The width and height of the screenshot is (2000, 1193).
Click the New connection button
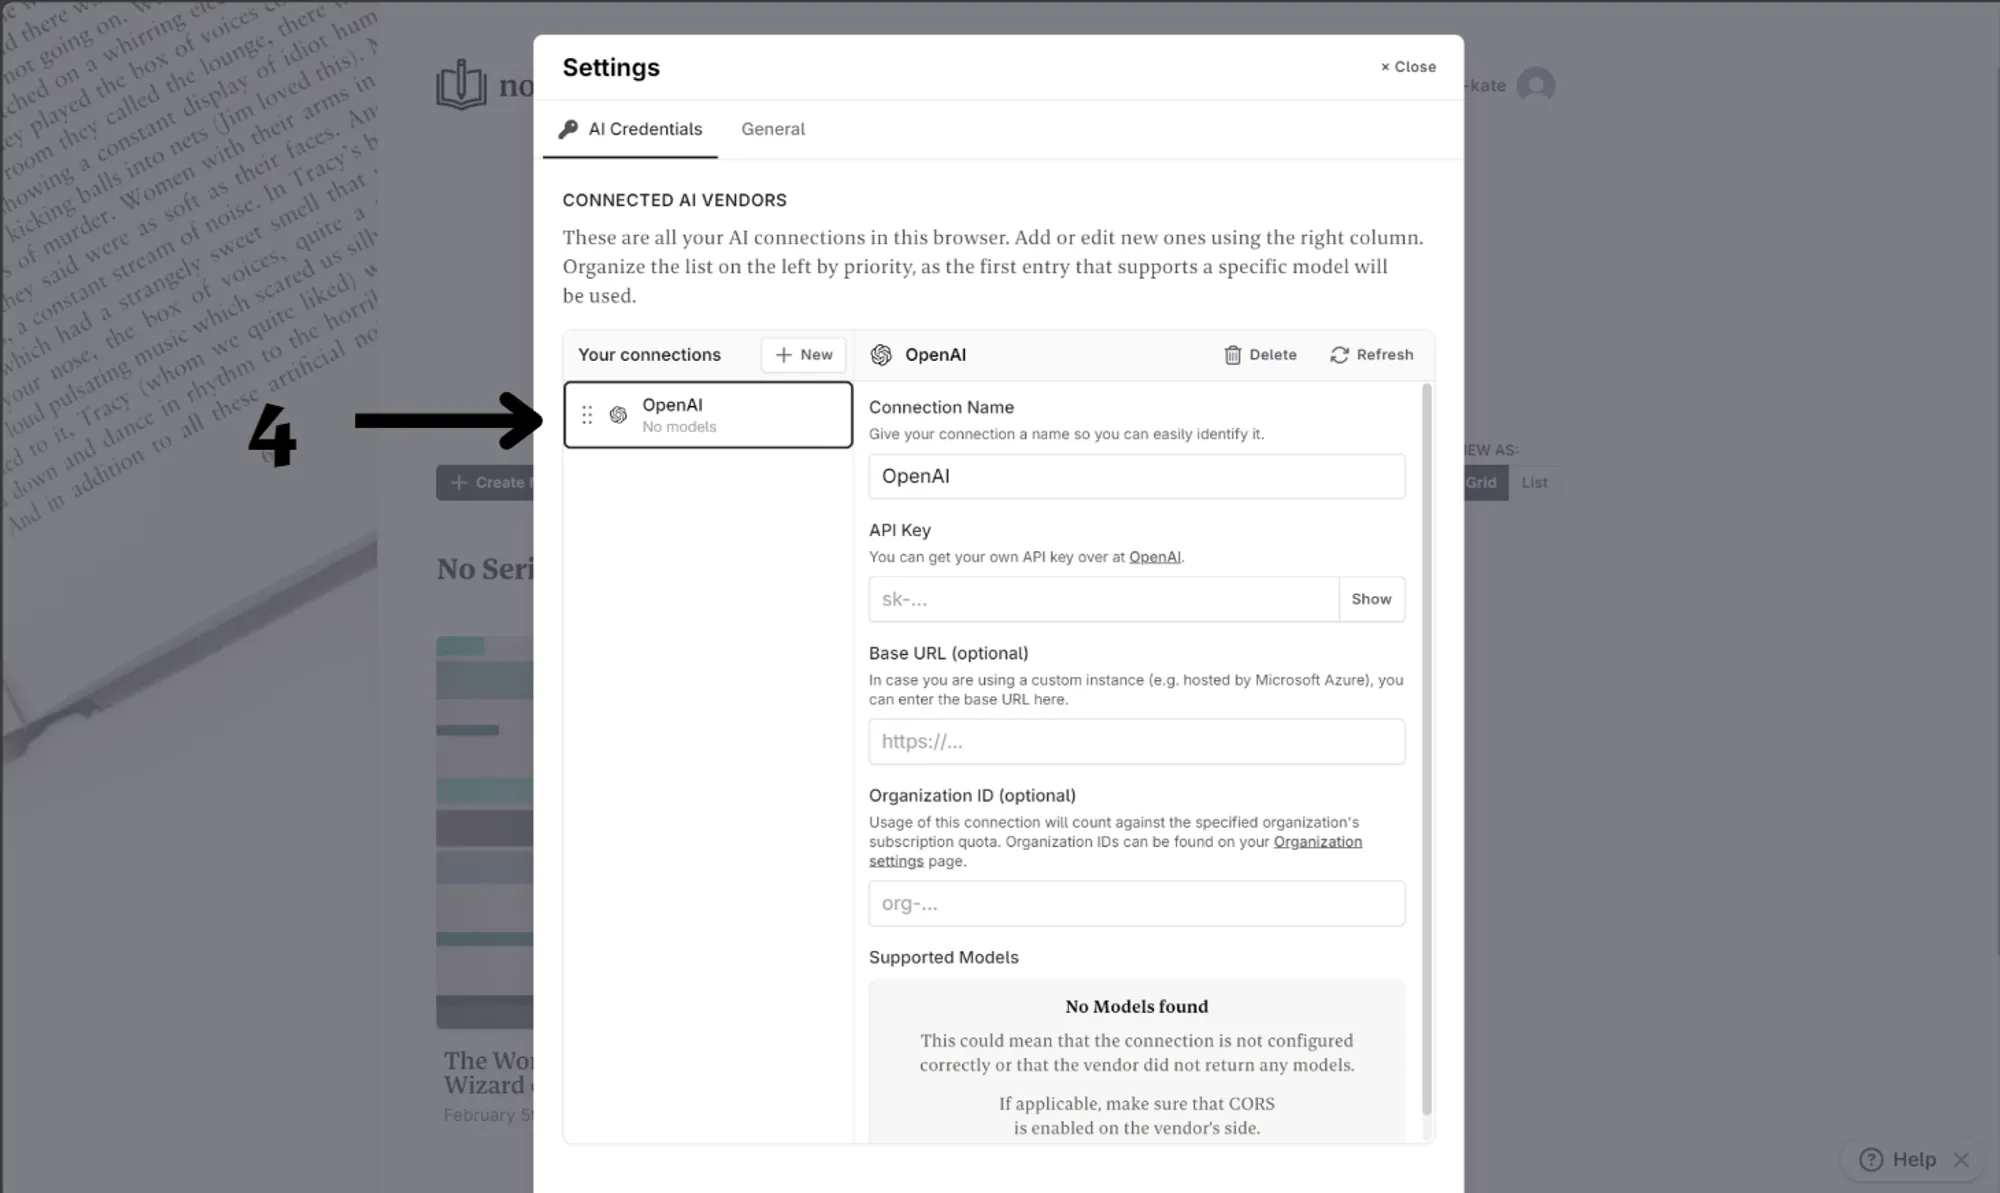click(x=803, y=354)
